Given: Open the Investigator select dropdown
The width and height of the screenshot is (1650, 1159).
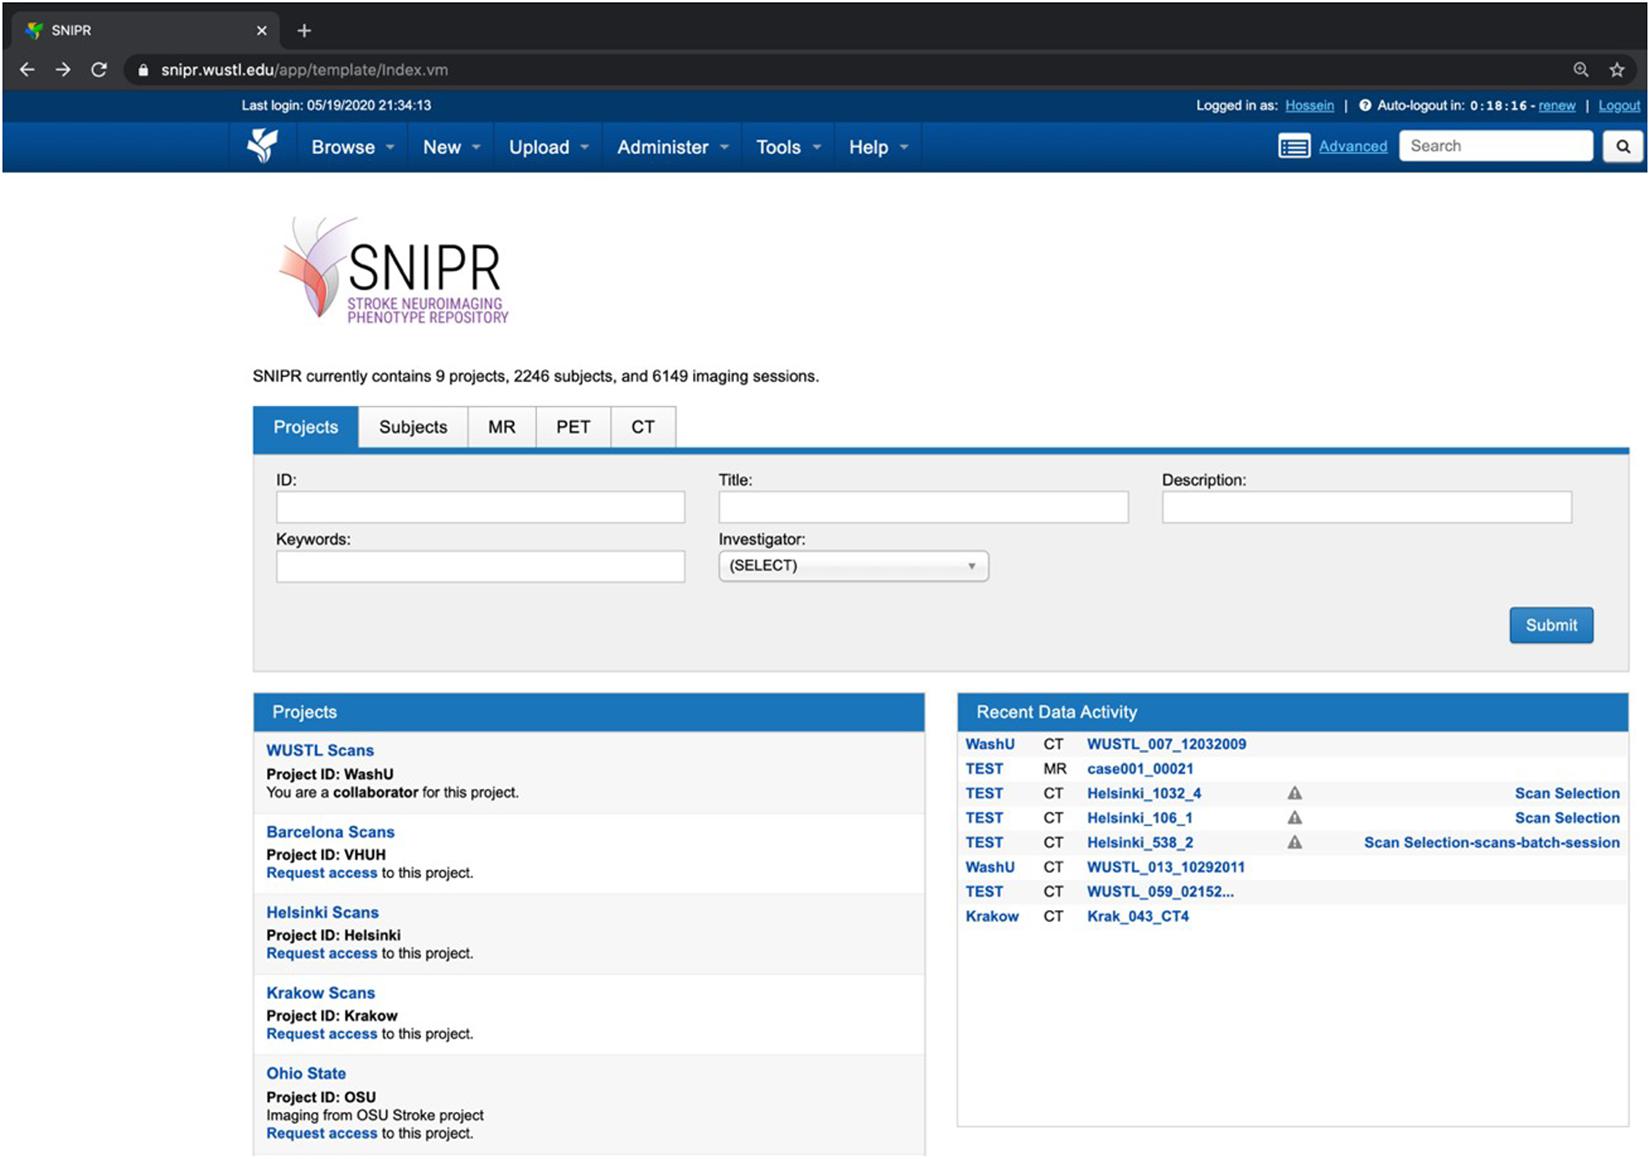Looking at the screenshot, I should [x=853, y=566].
